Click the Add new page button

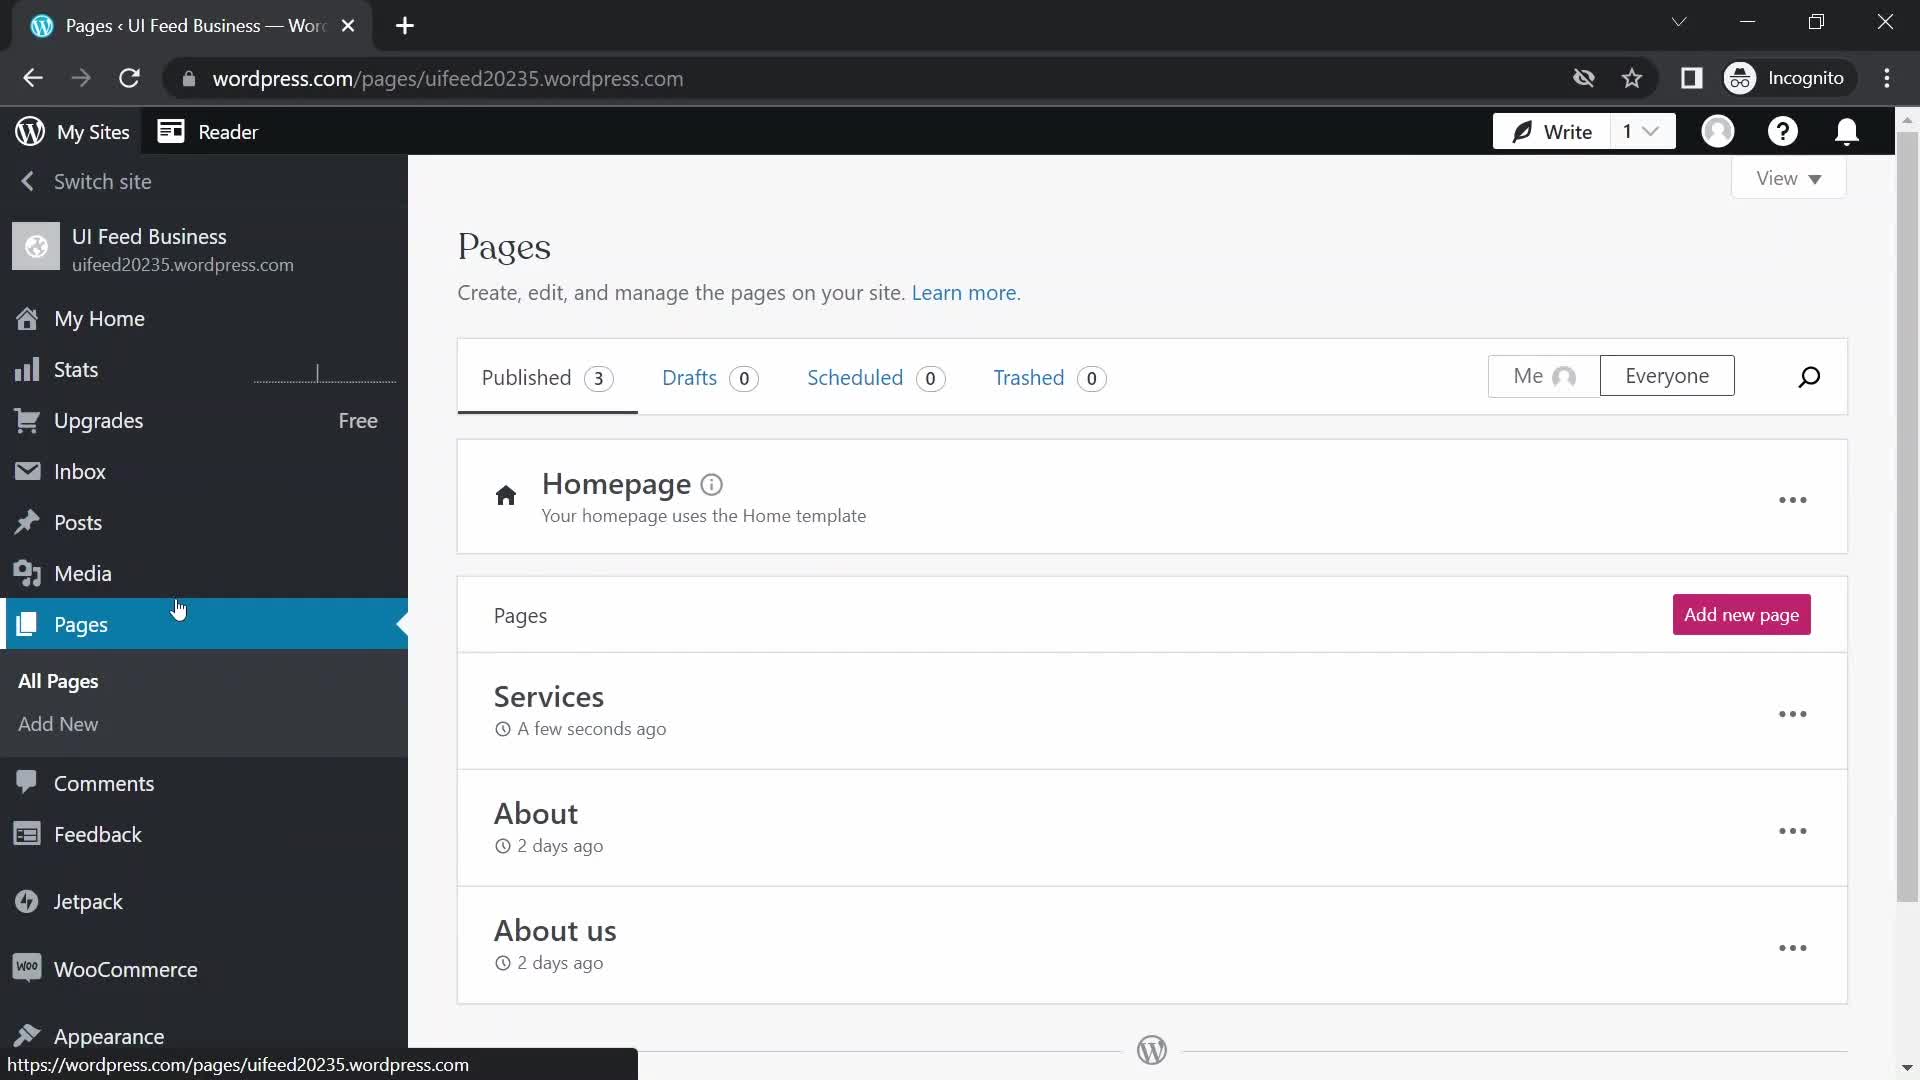click(x=1742, y=615)
